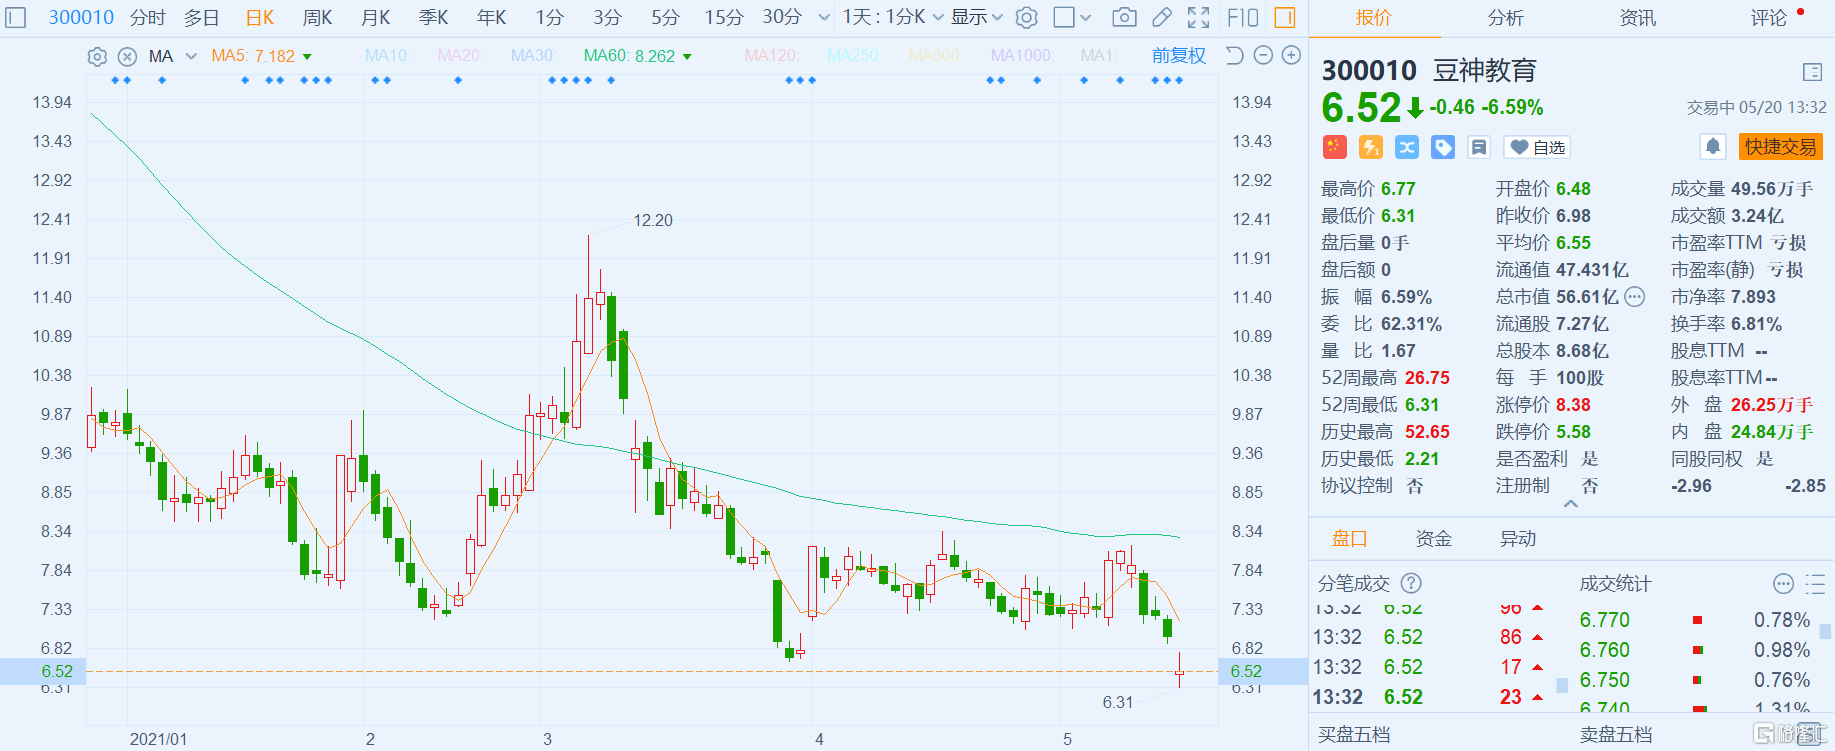
Task: Toggle MA1000 line visibility
Action: 1022,56
